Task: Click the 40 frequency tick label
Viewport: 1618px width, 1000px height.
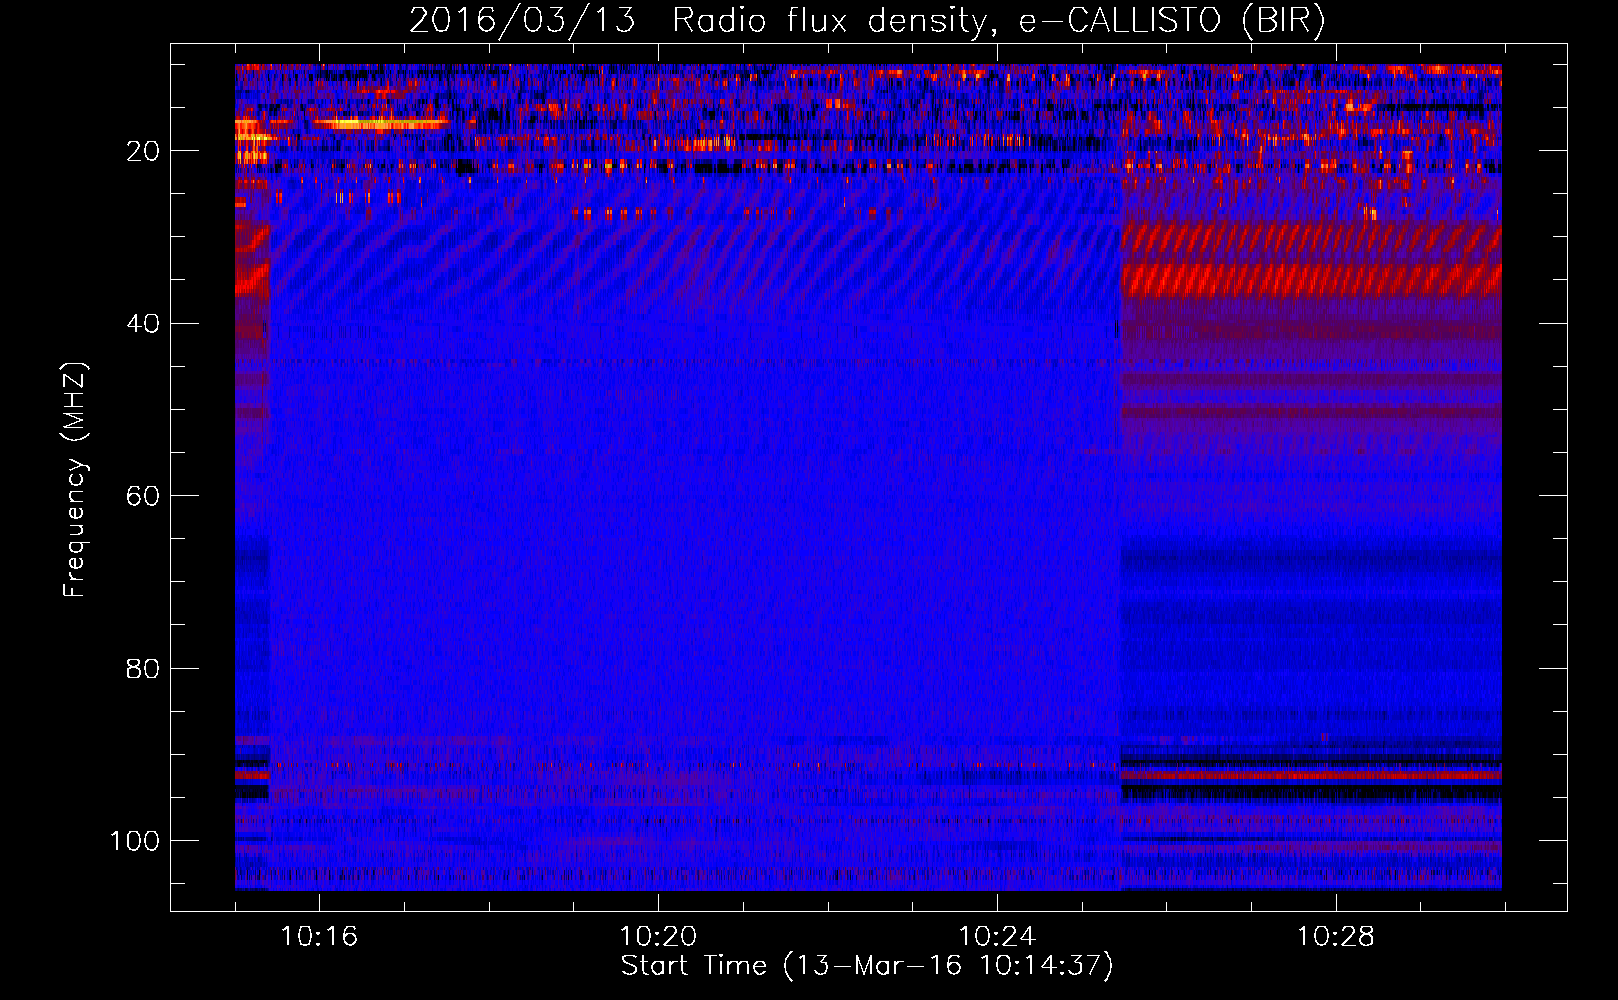Action: point(143,324)
